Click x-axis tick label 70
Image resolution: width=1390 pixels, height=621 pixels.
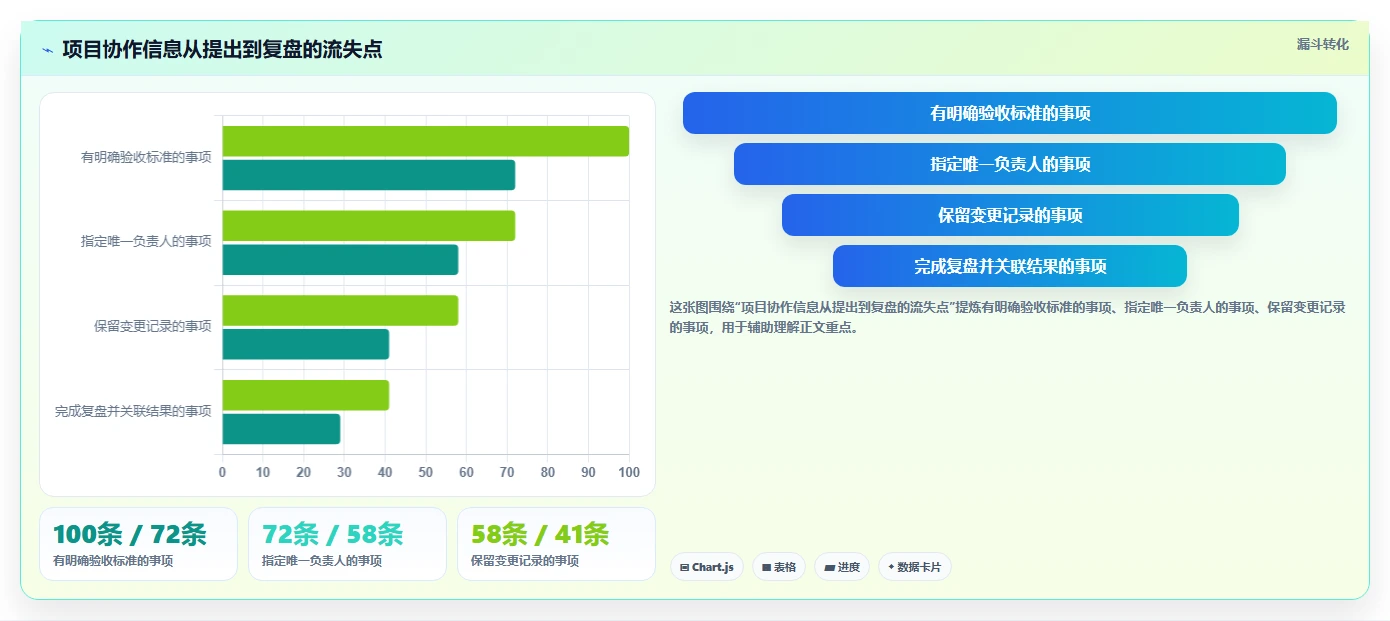(x=507, y=472)
